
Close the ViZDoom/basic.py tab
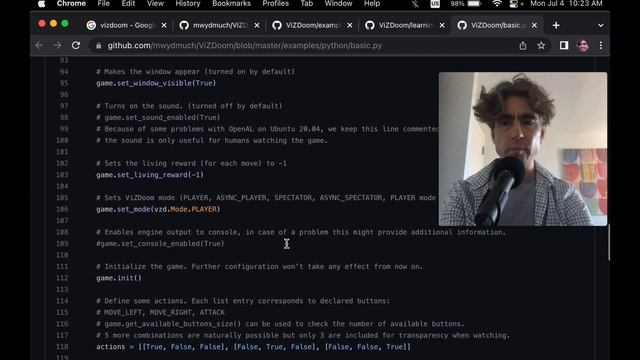pos(534,25)
